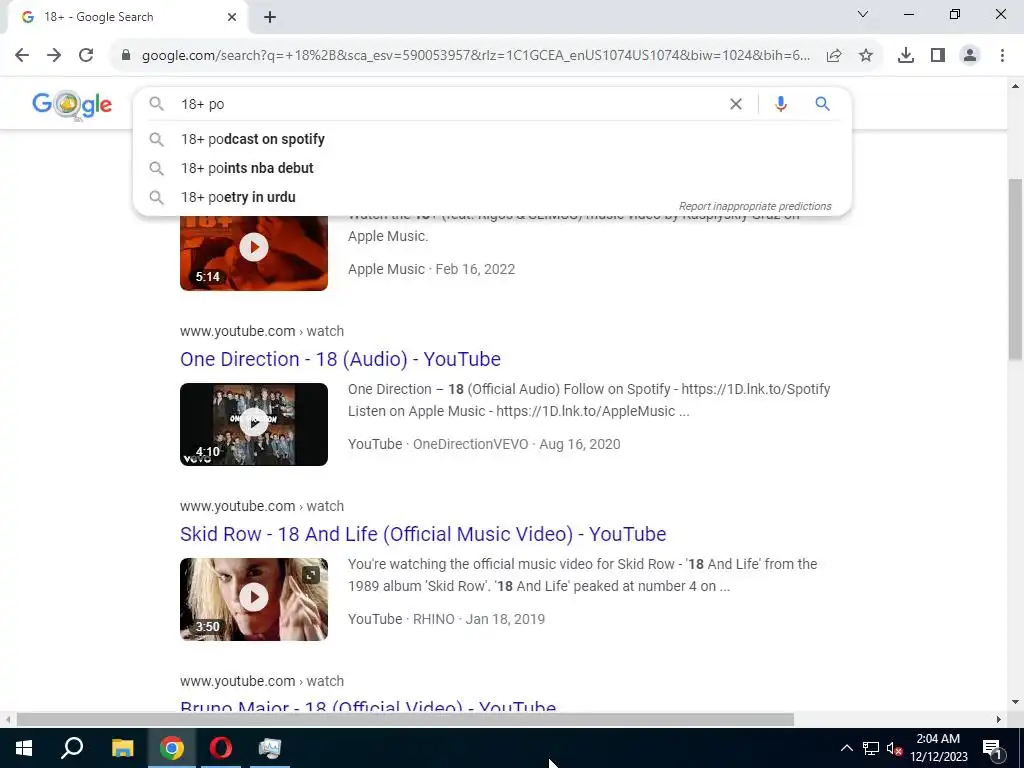Viewport: 1024px width, 768px height.
Task: View site information via the lock icon
Action: (x=126, y=56)
